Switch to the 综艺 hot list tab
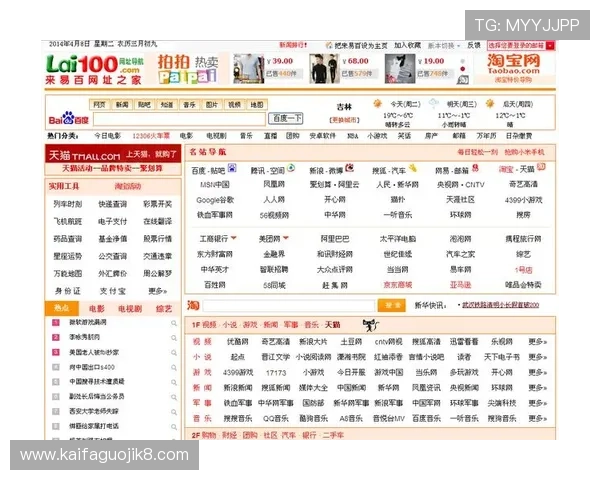Viewport: 600px width, 480px height. pyautogui.click(x=164, y=309)
